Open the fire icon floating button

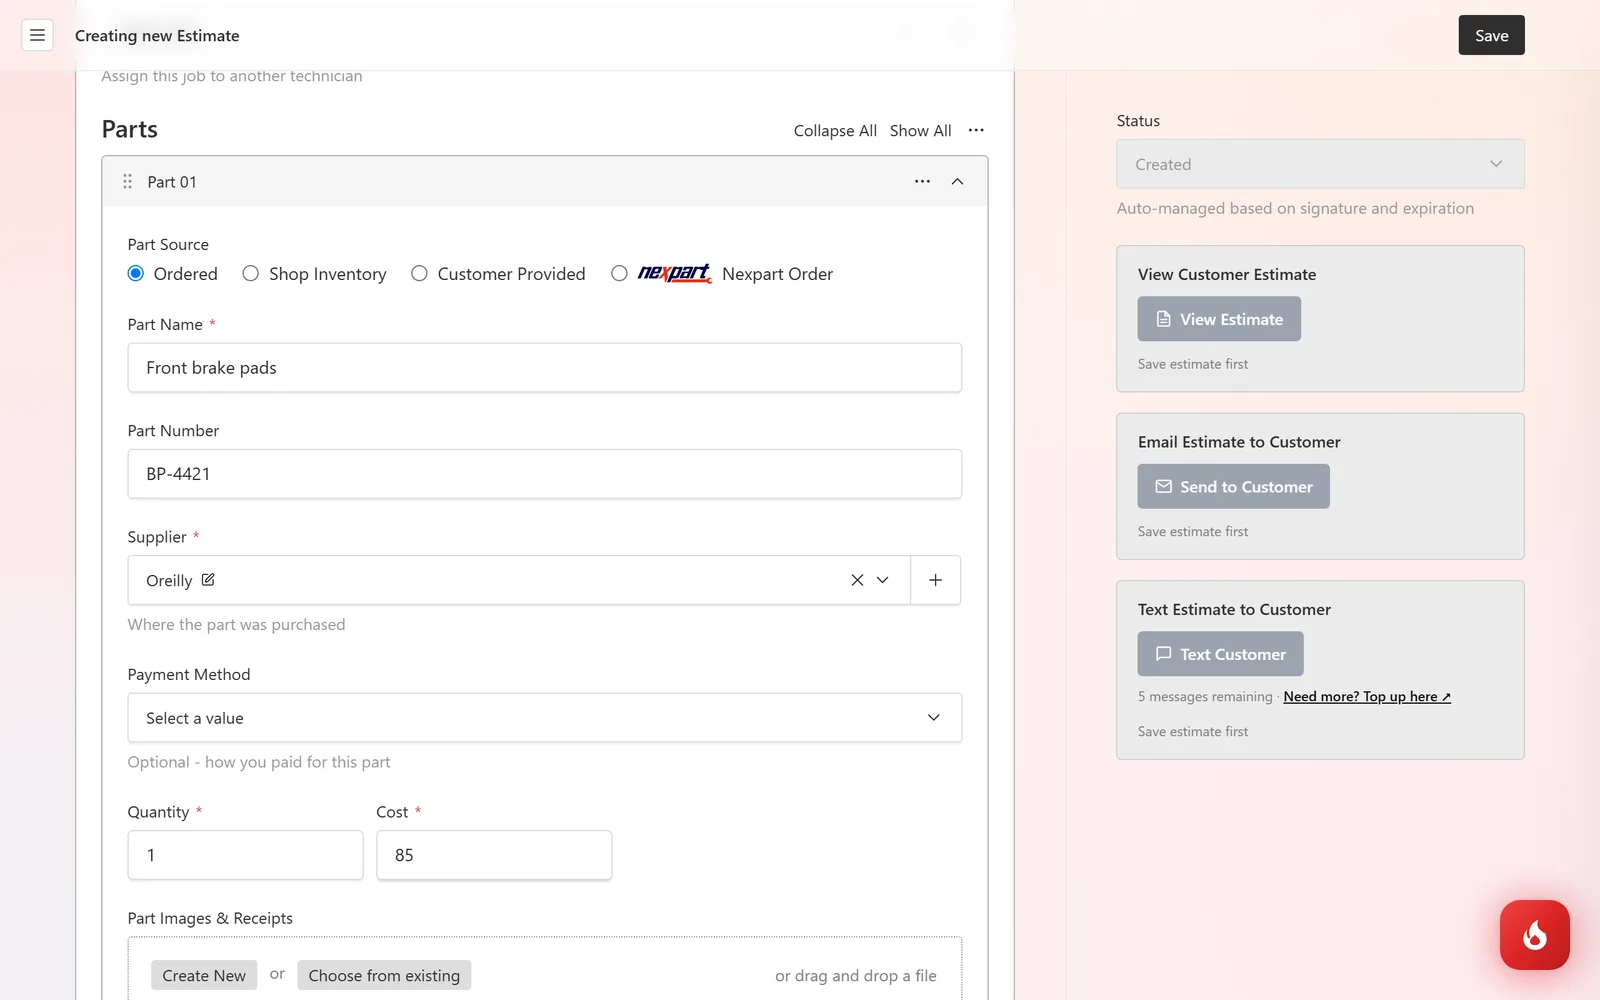1534,935
